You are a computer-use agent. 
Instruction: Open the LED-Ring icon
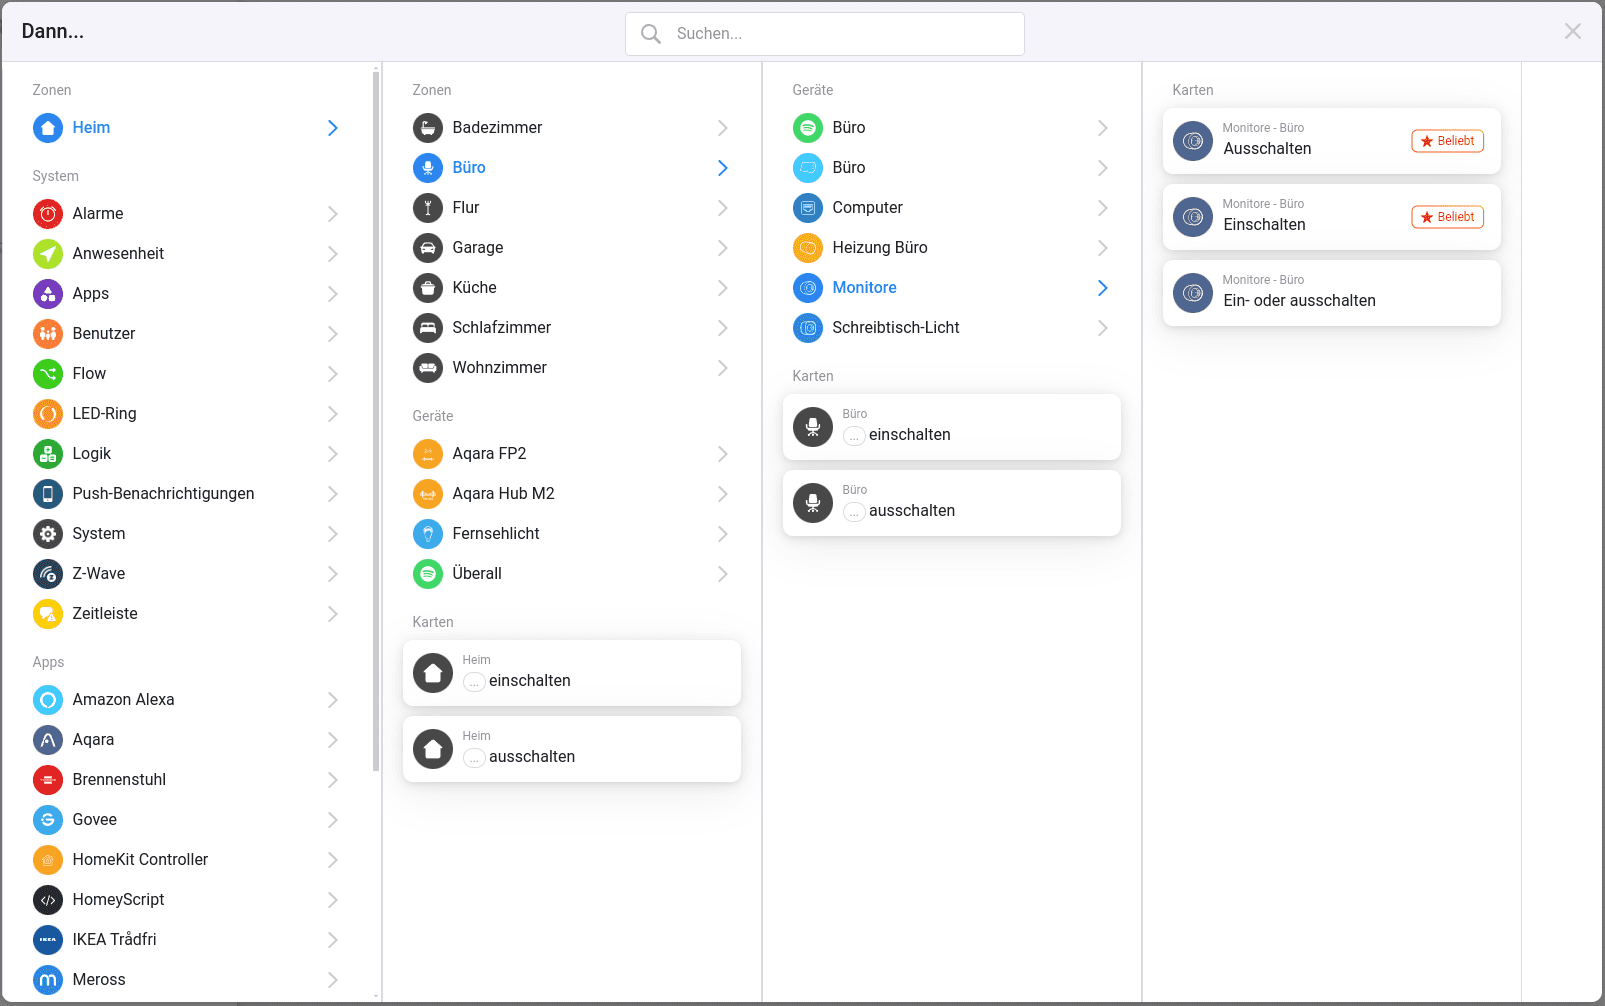coord(48,414)
